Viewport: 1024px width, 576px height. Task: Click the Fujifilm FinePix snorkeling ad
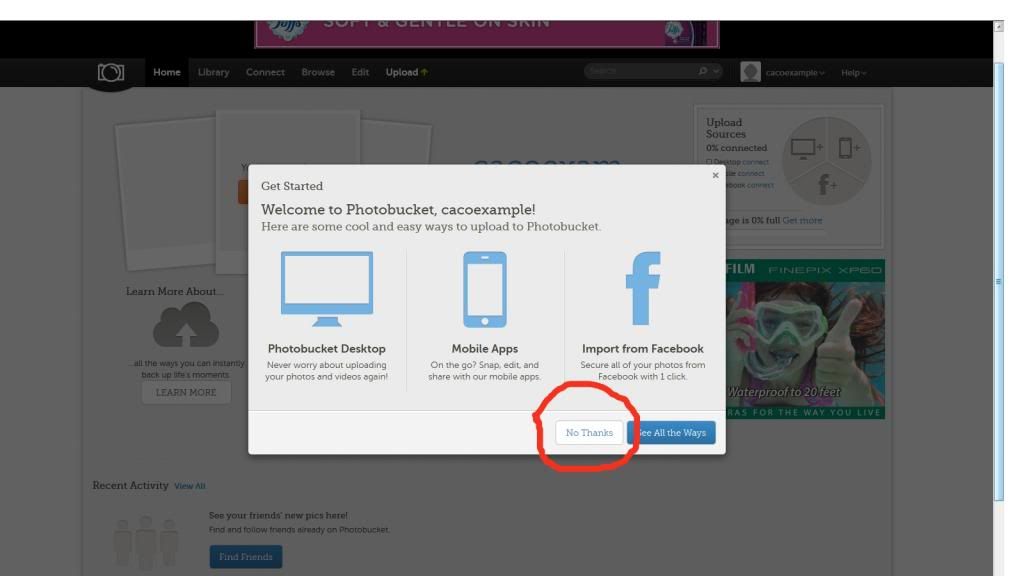click(805, 339)
